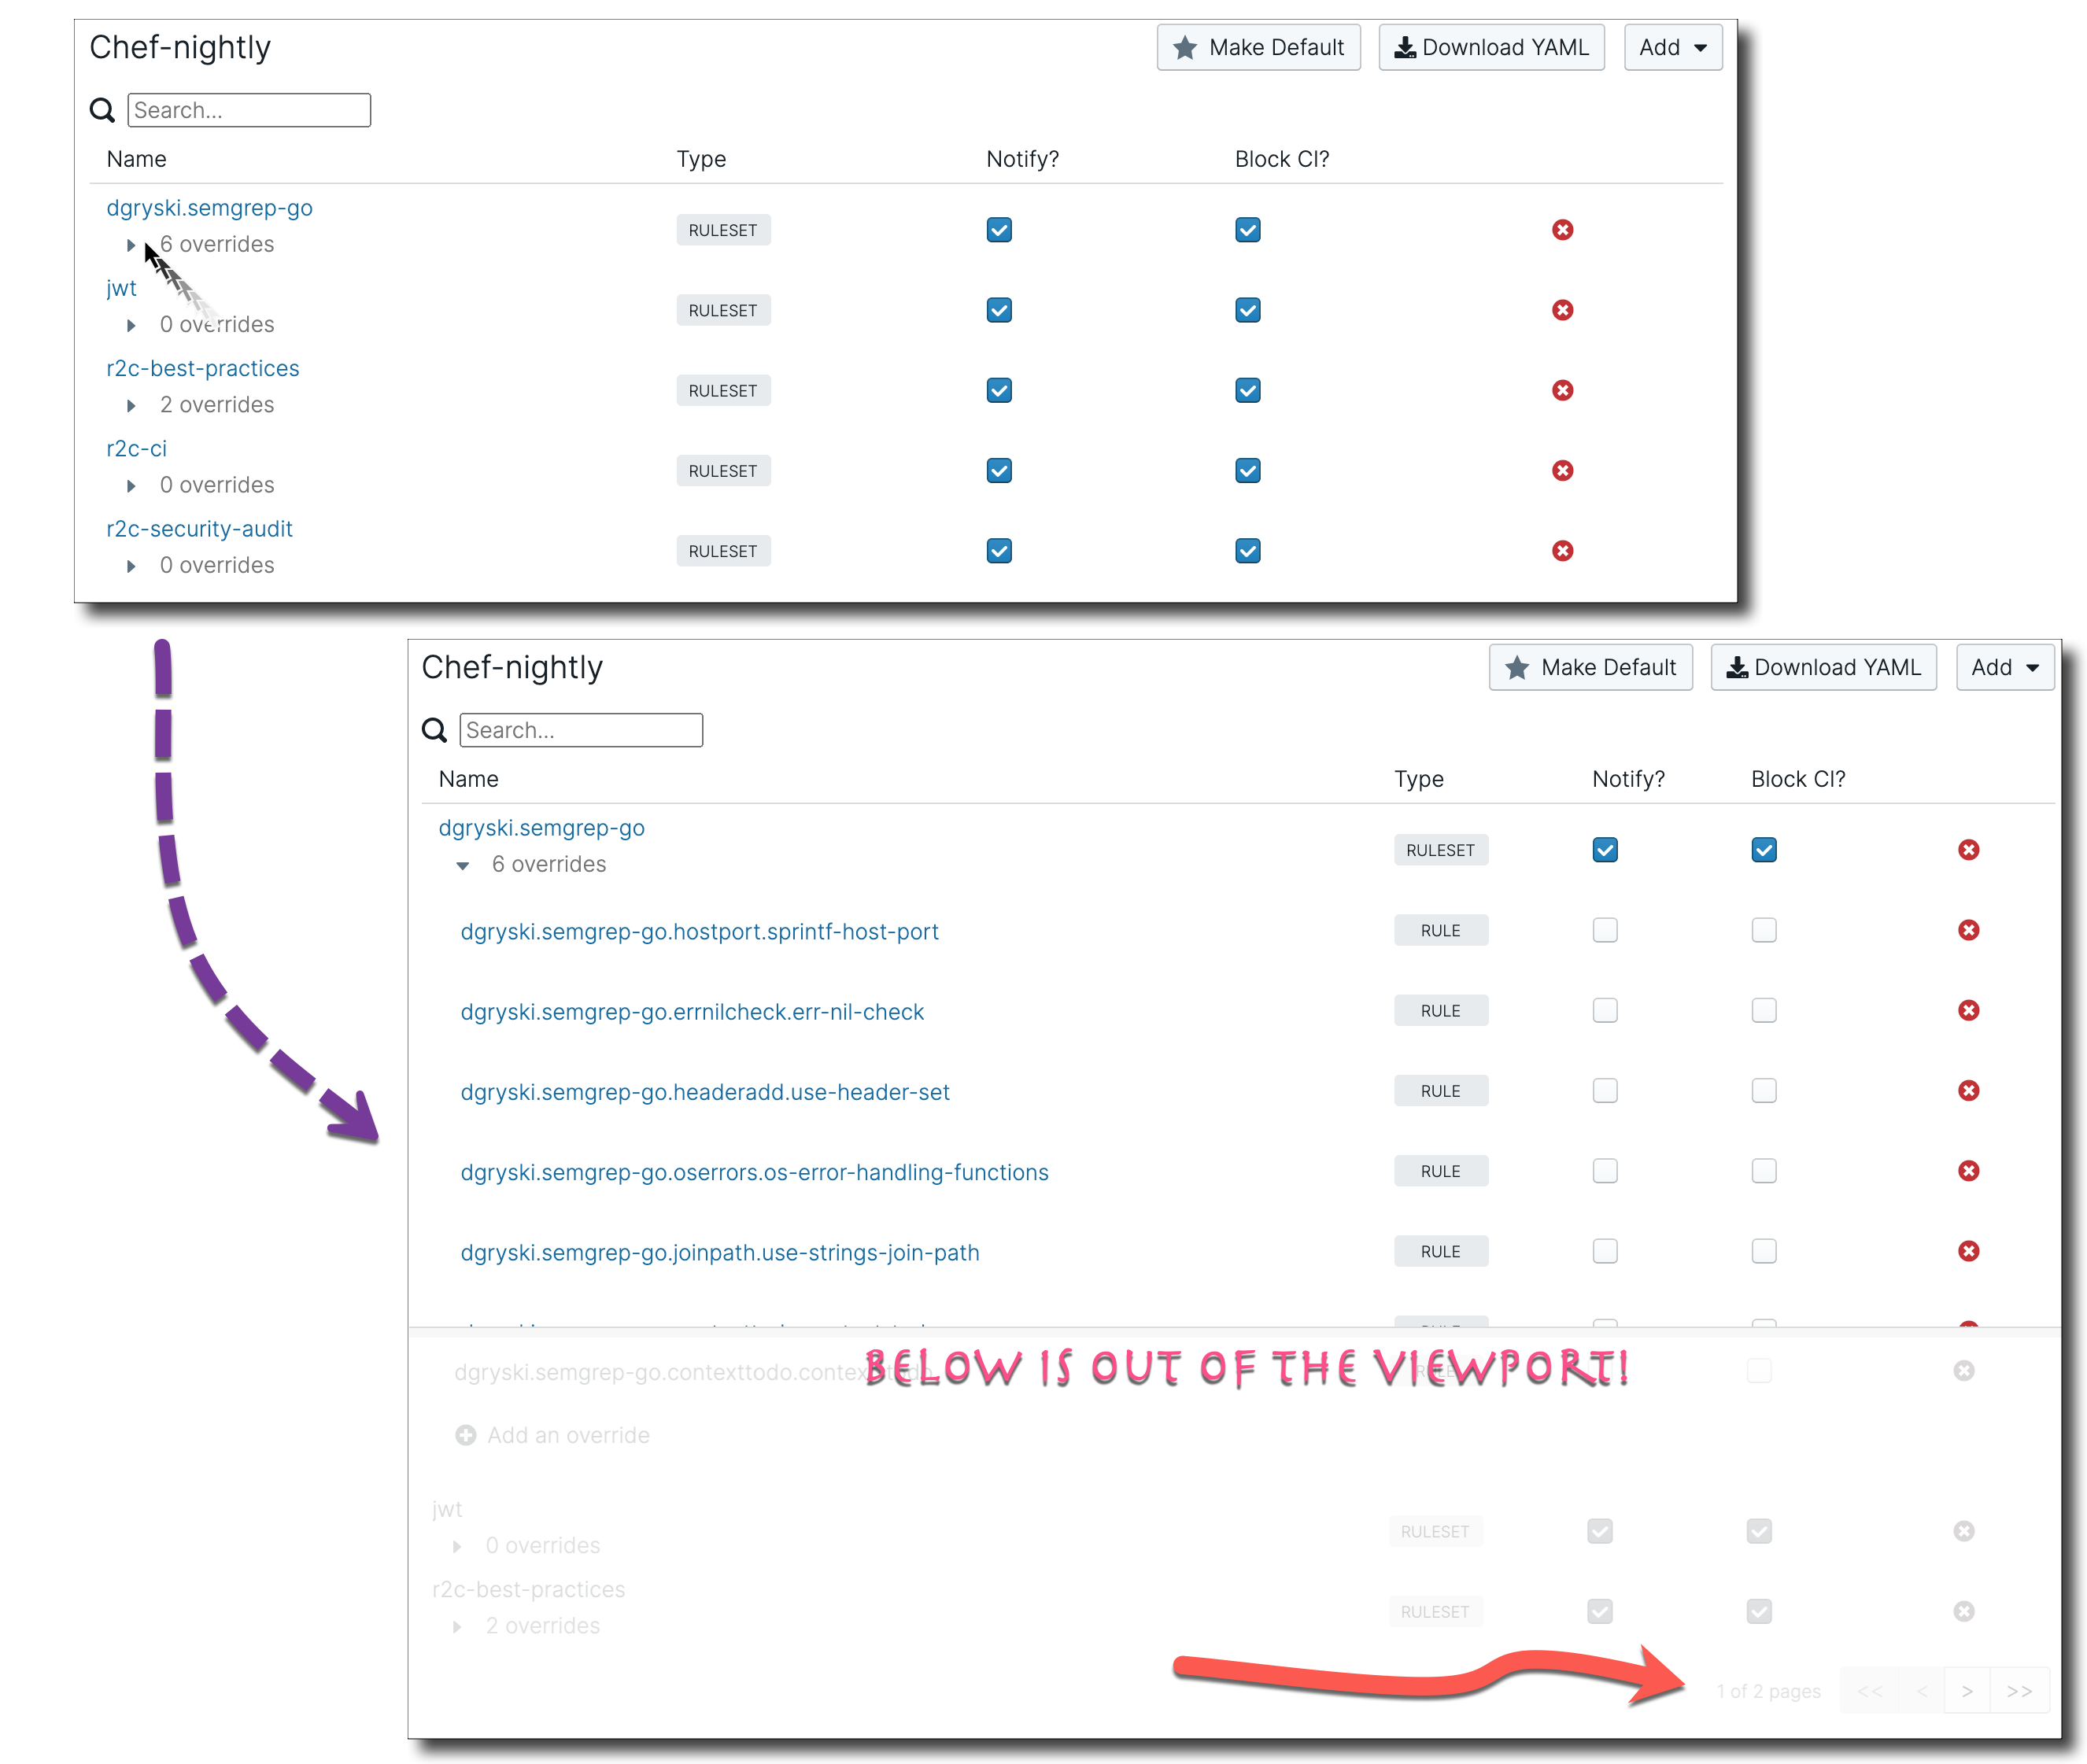Uncheck Notify for r2c-security-audit ruleset

pyautogui.click(x=999, y=551)
